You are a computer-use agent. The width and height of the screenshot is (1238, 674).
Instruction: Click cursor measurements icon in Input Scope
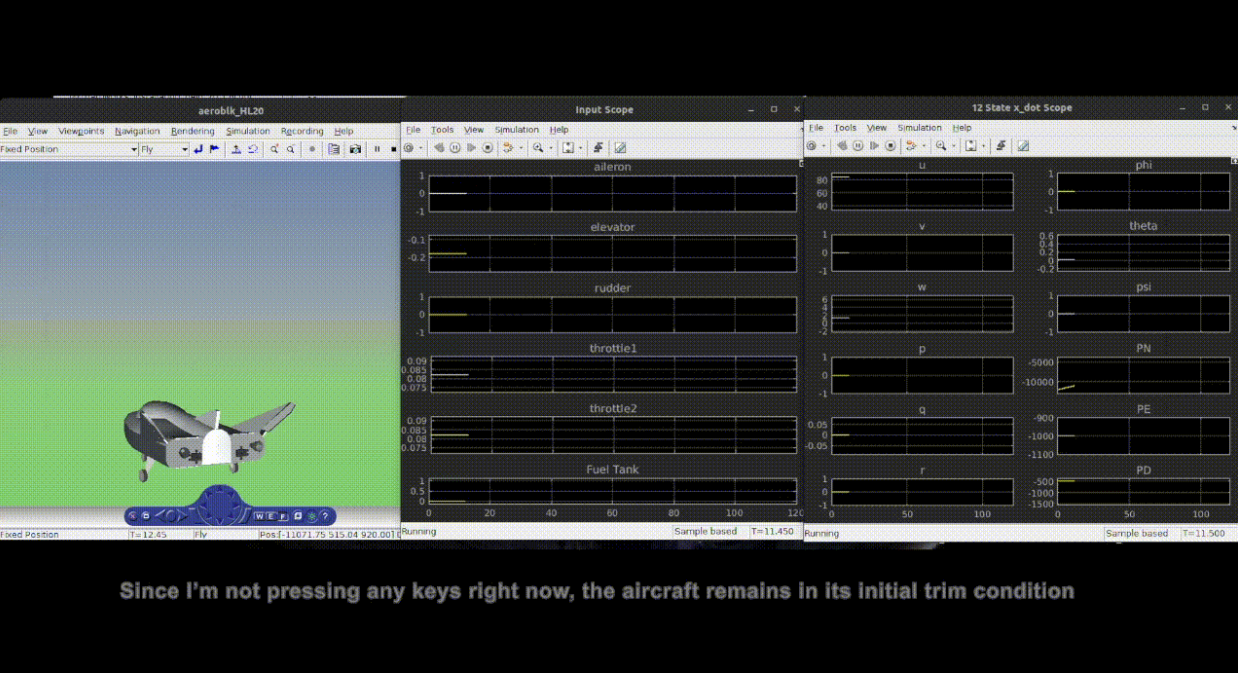tap(620, 148)
